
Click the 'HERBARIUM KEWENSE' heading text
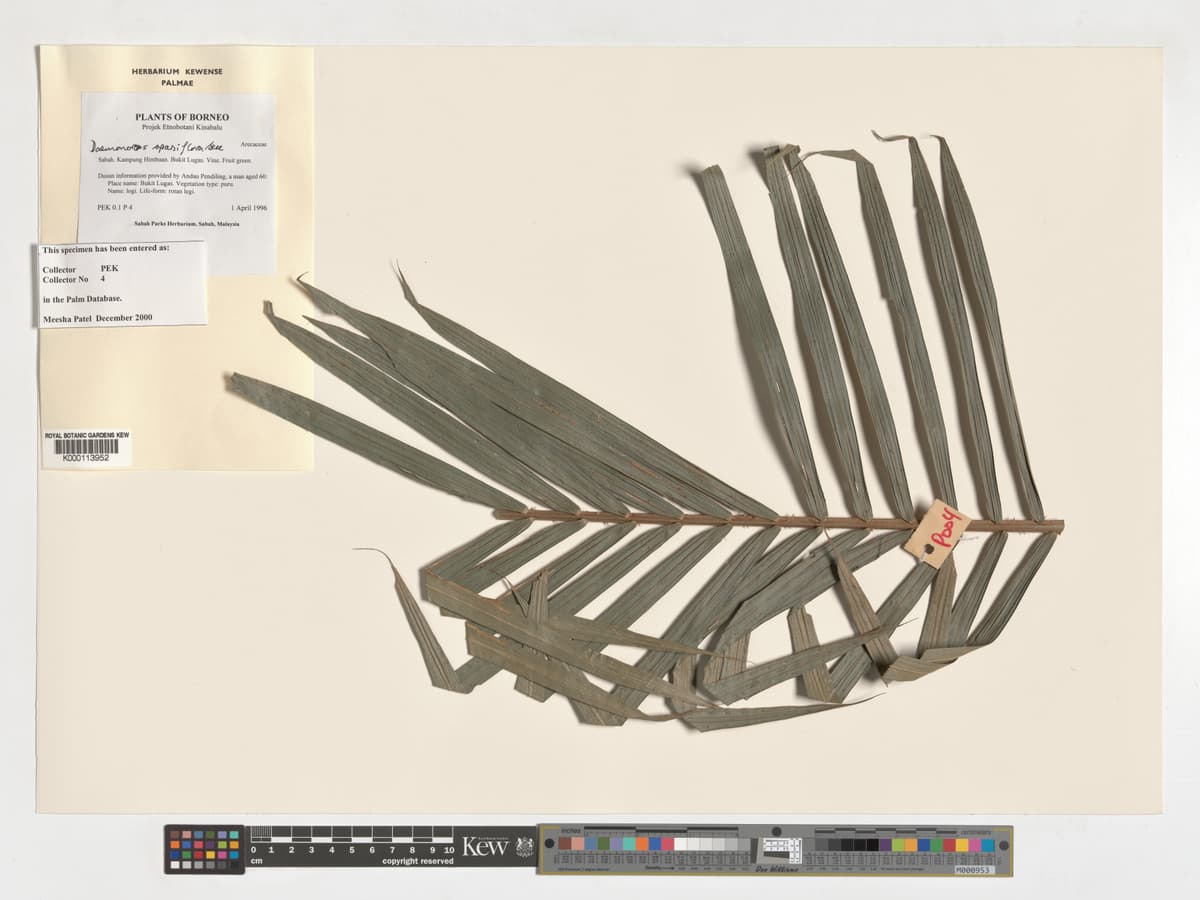pos(176,73)
